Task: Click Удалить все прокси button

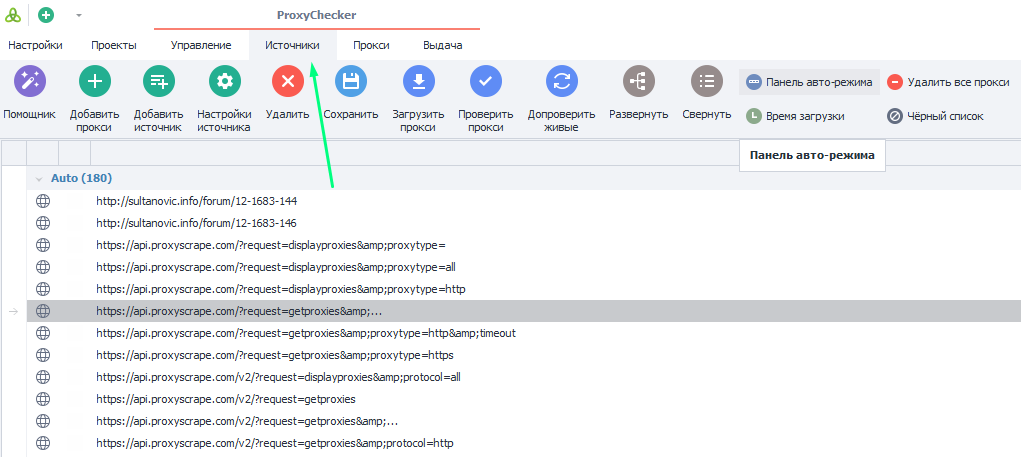Action: click(949, 82)
